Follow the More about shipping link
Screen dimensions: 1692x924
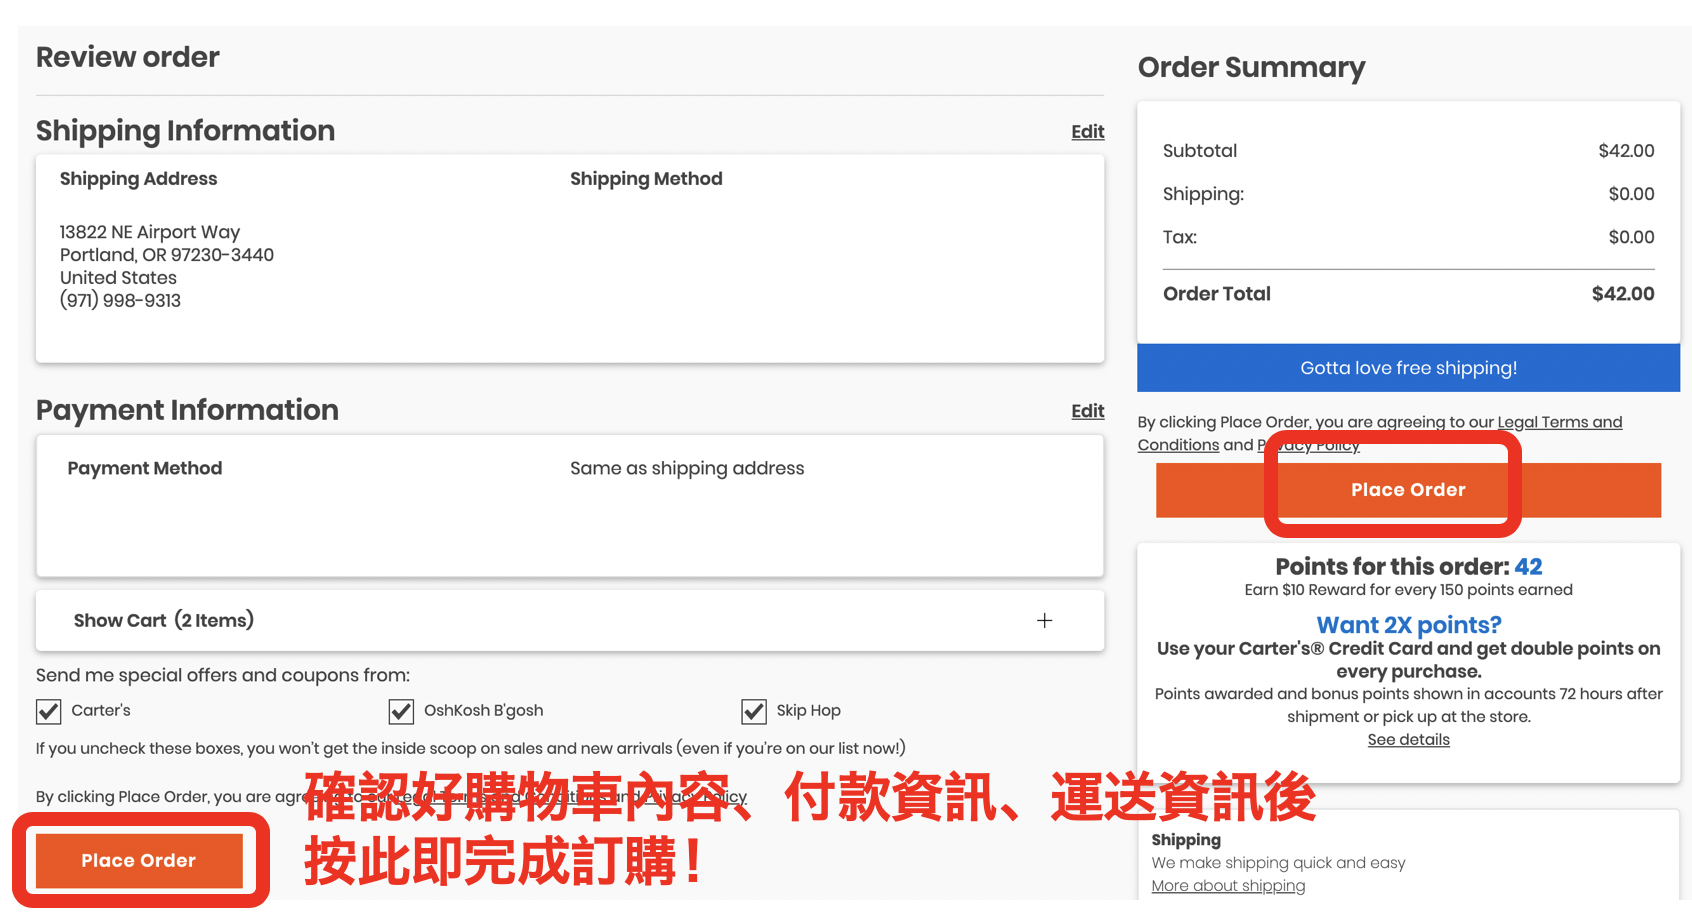(x=1228, y=886)
